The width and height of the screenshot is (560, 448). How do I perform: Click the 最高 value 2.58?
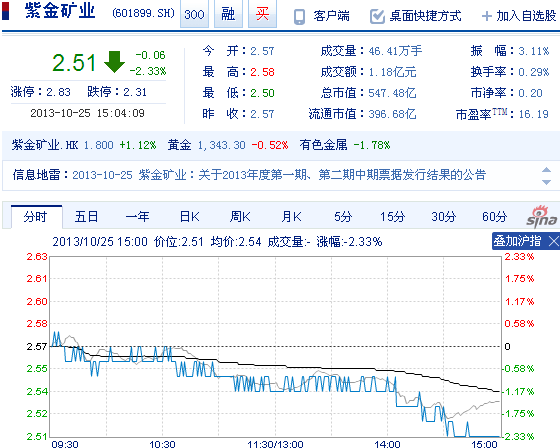pos(262,72)
